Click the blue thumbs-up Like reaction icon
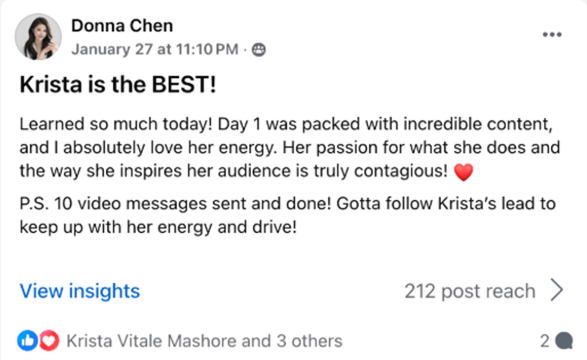 pos(27,341)
